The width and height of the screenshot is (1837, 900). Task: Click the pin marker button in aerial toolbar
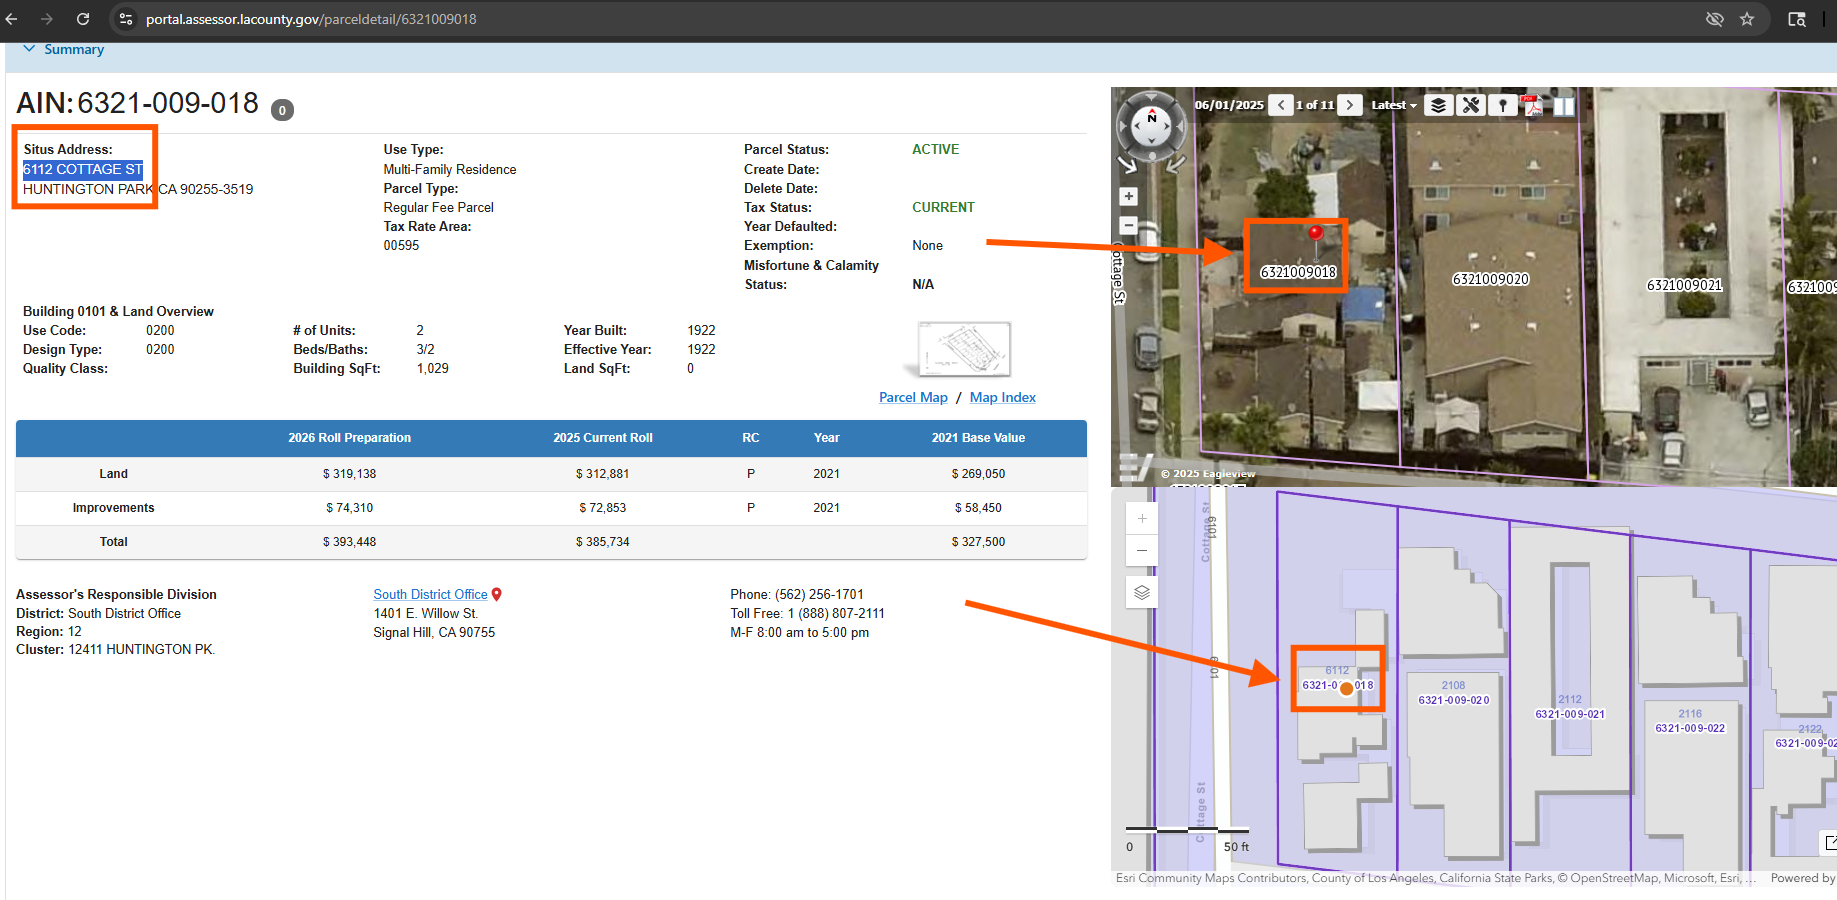coord(1502,105)
